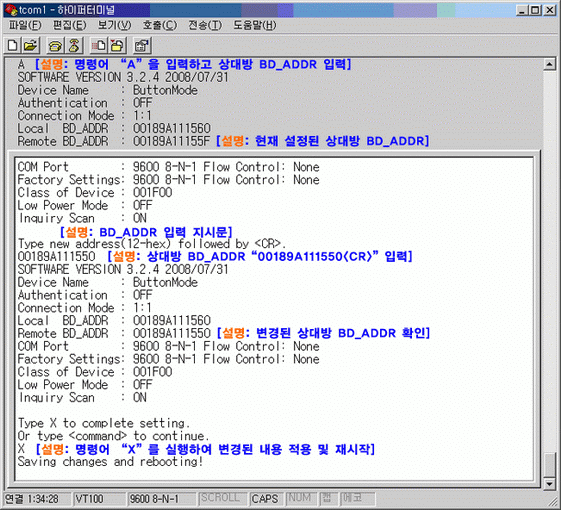The image size is (561, 510).
Task: Click the Disconnect toolbar icon
Action: coord(74,45)
